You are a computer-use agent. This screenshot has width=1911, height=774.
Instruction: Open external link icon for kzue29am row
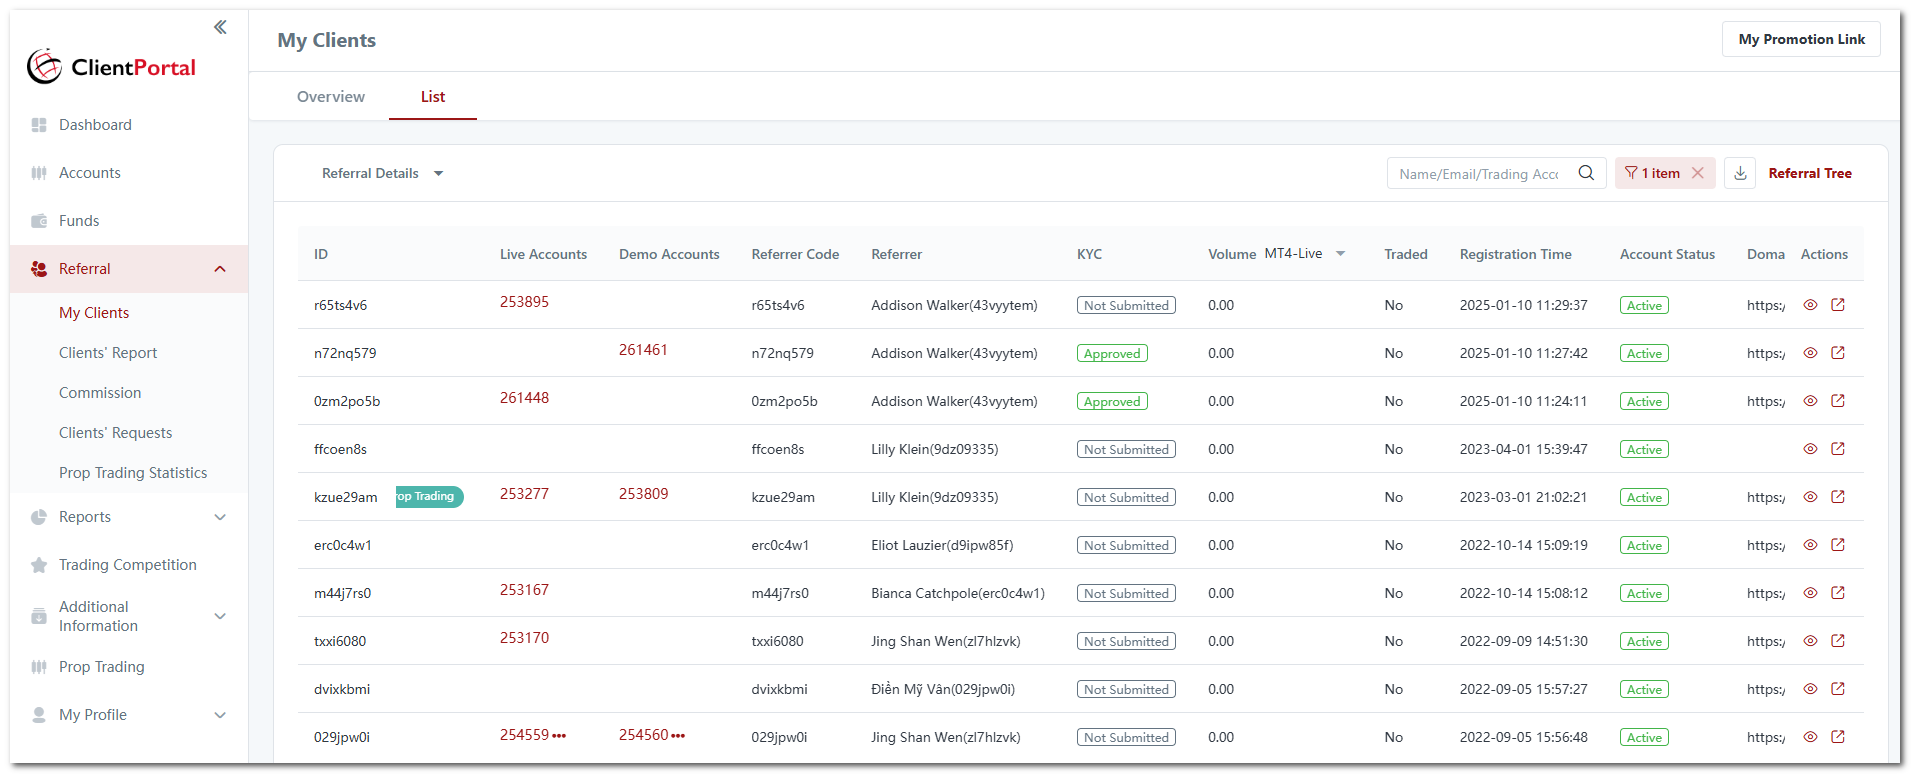[1838, 497]
